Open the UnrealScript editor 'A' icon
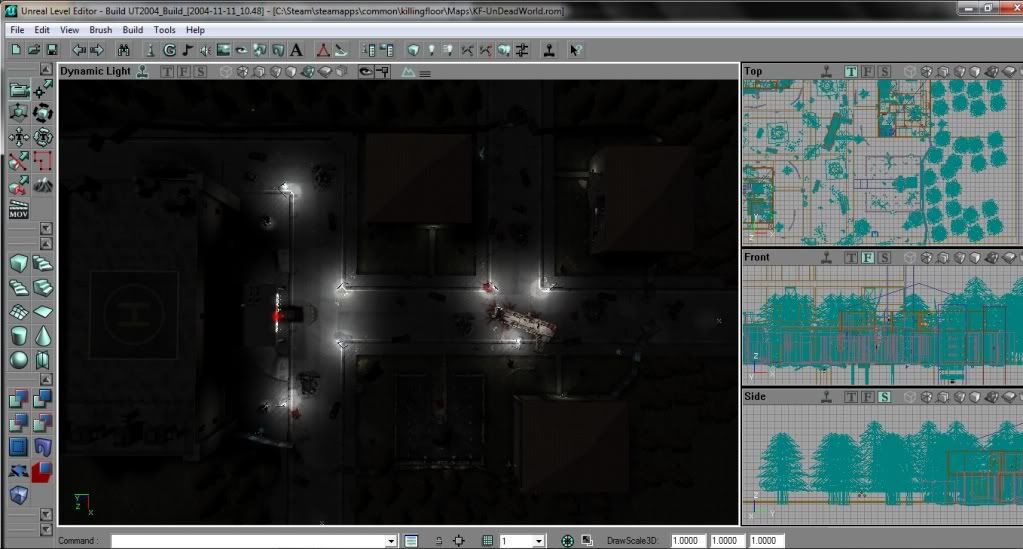The width and height of the screenshot is (1023, 549). pyautogui.click(x=296, y=50)
